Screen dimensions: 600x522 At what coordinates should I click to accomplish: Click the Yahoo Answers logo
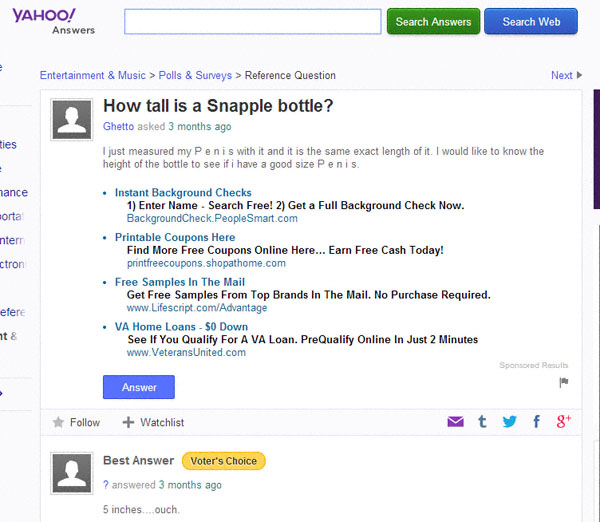click(47, 19)
